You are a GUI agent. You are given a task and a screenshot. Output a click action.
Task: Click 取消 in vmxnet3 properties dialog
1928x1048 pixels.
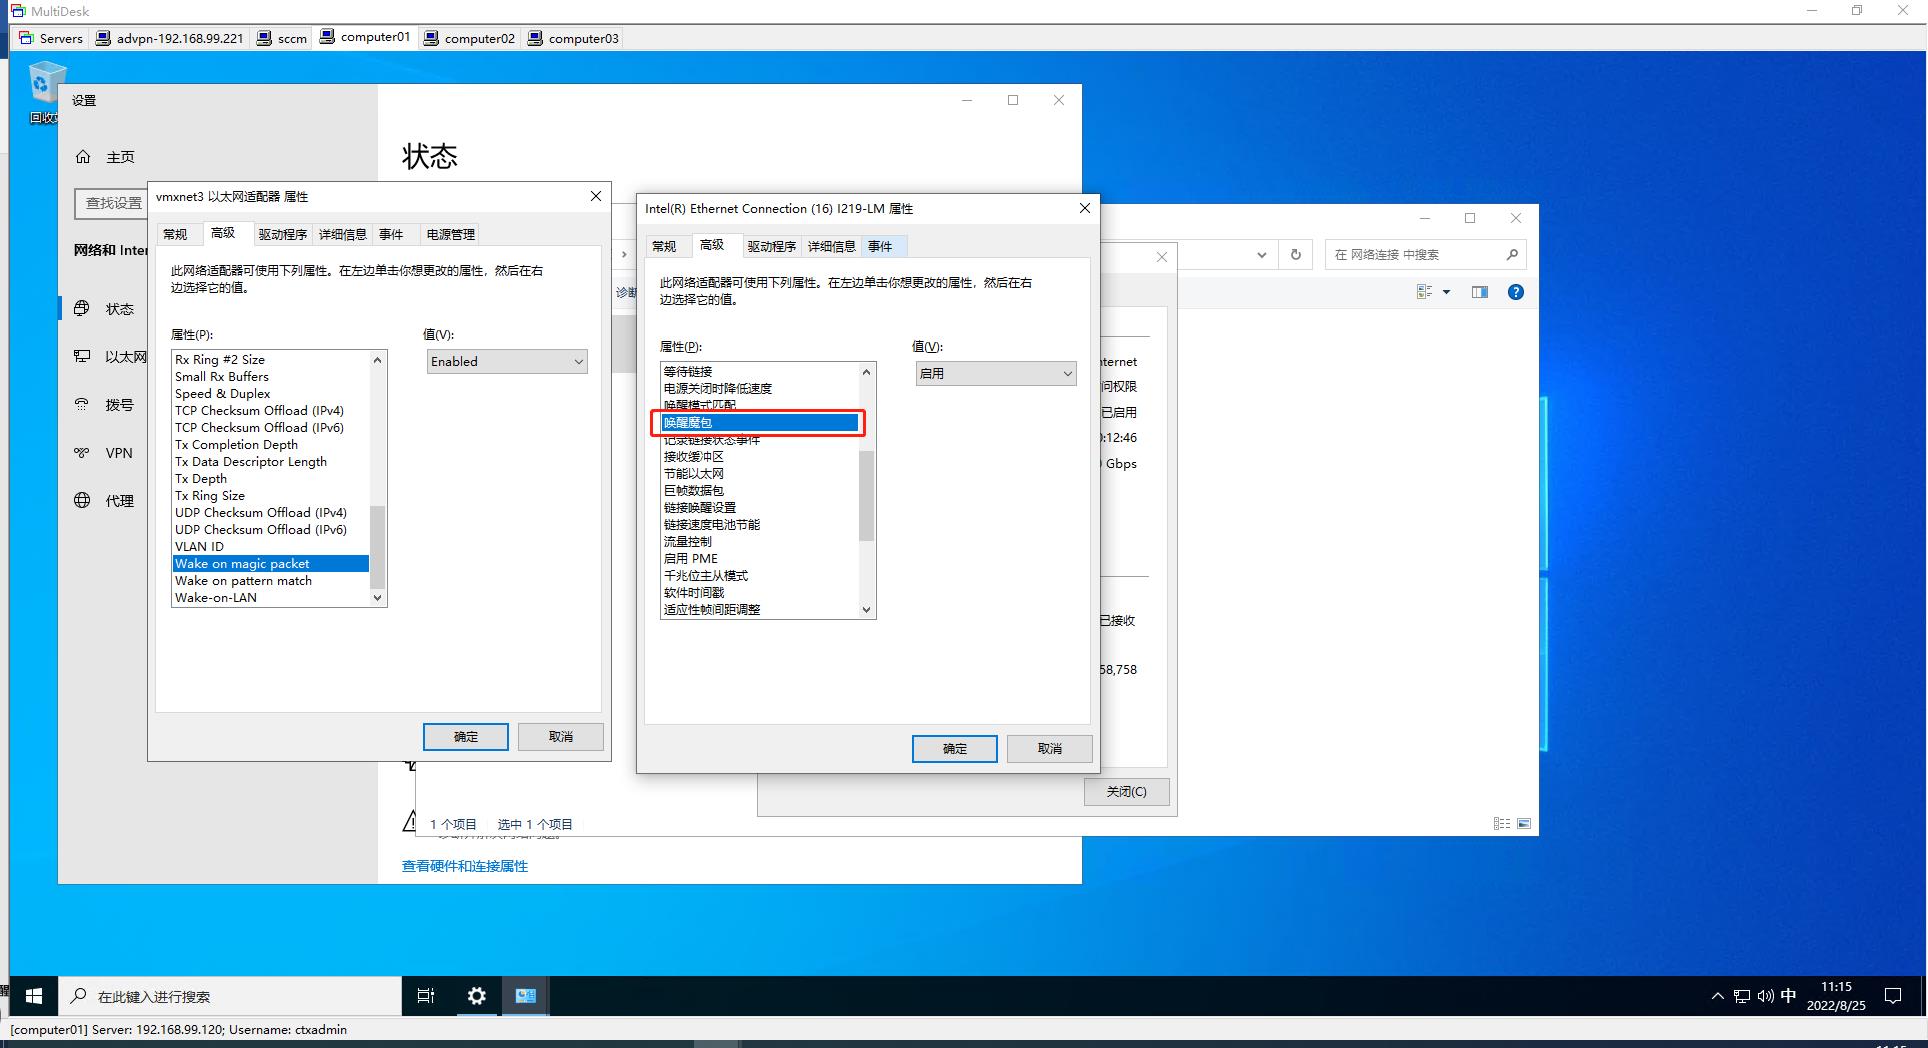coord(561,737)
